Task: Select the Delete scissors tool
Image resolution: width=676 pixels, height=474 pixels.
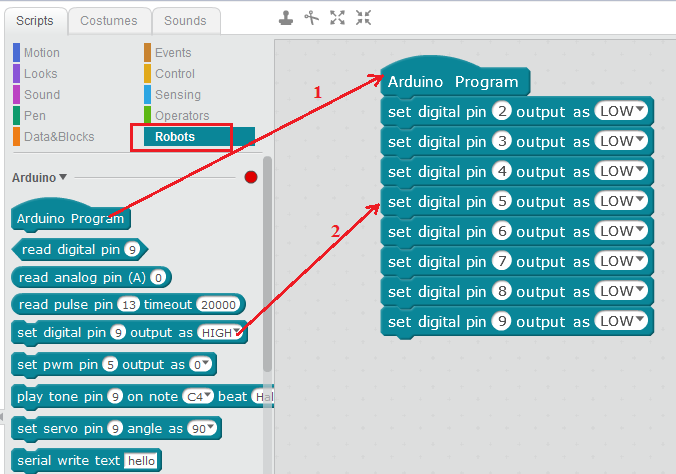Action: pos(311,18)
